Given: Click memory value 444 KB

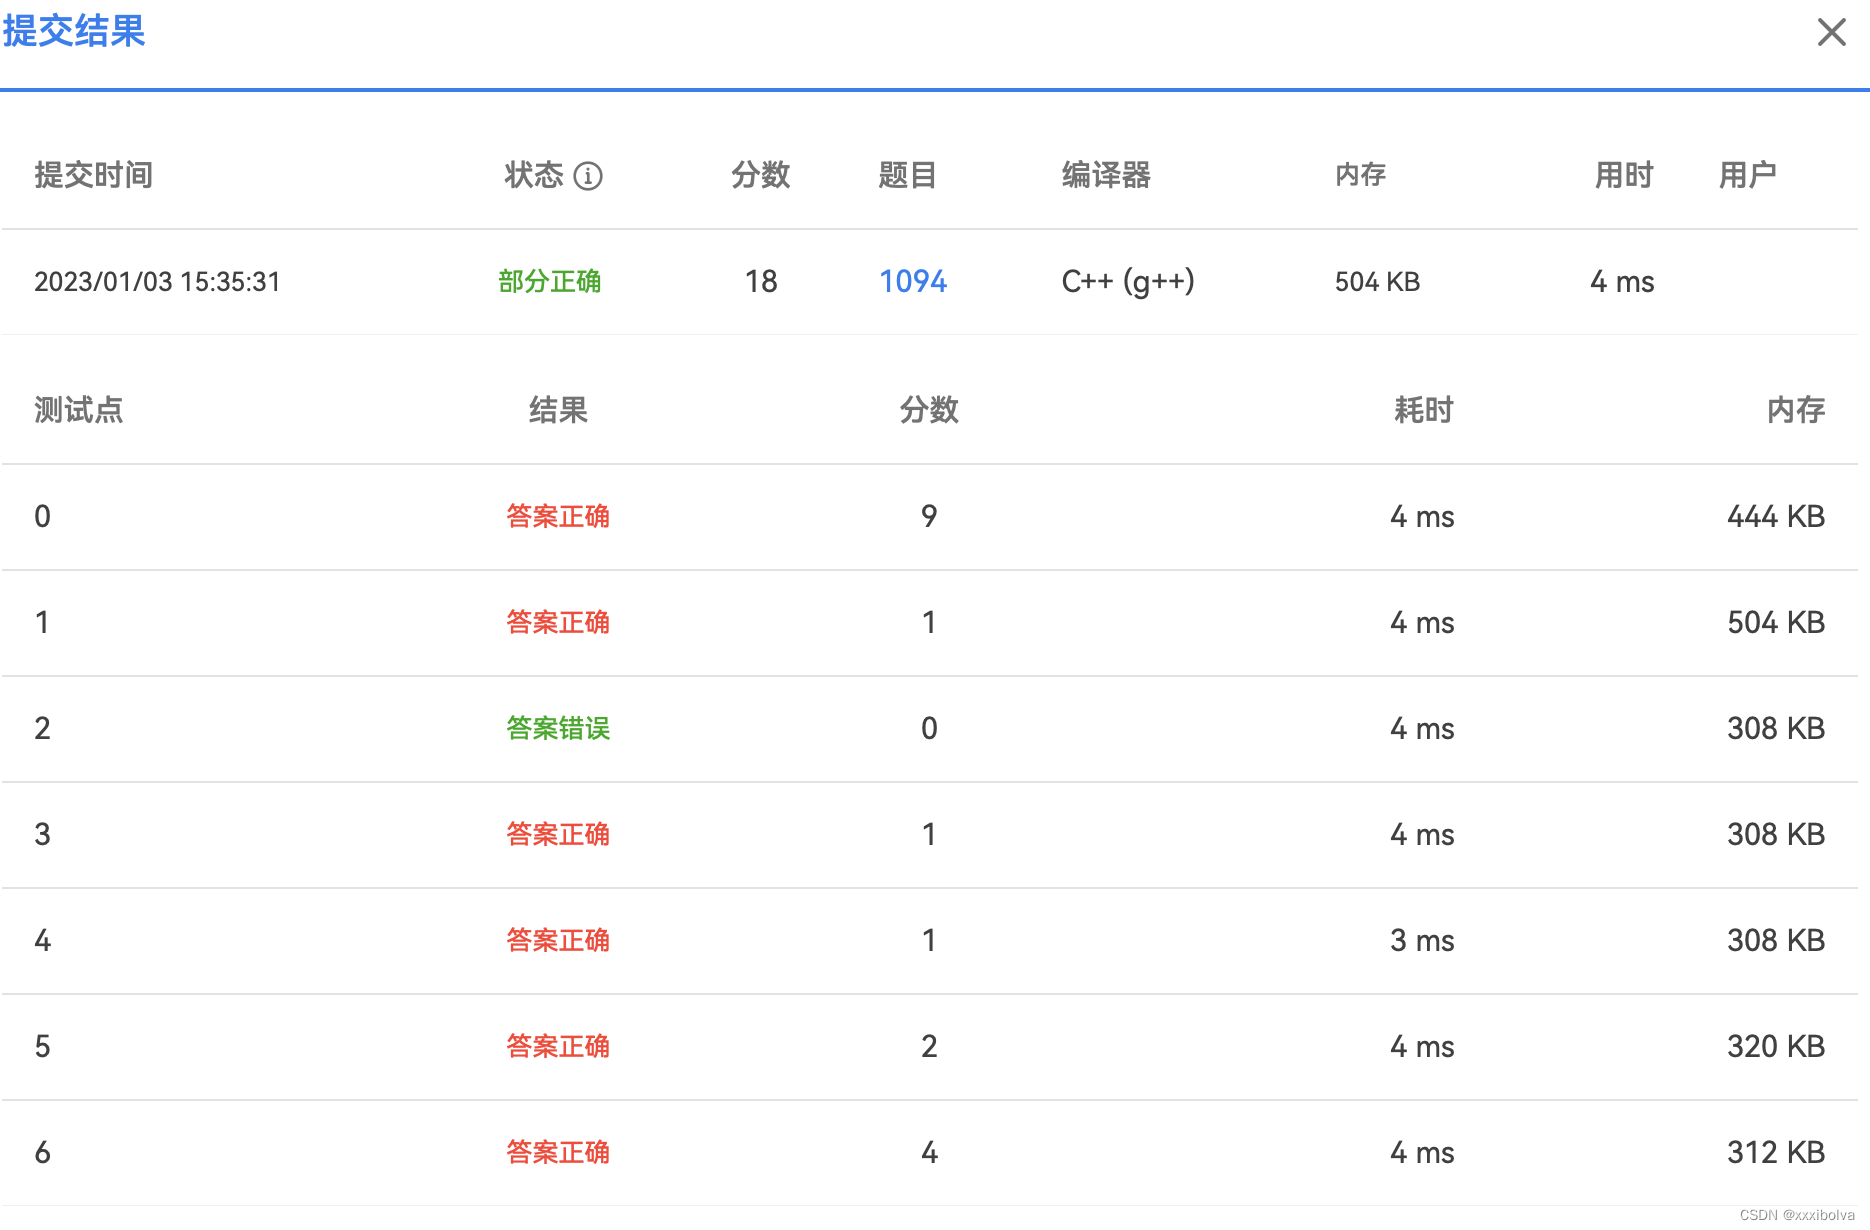Looking at the screenshot, I should click(1776, 517).
